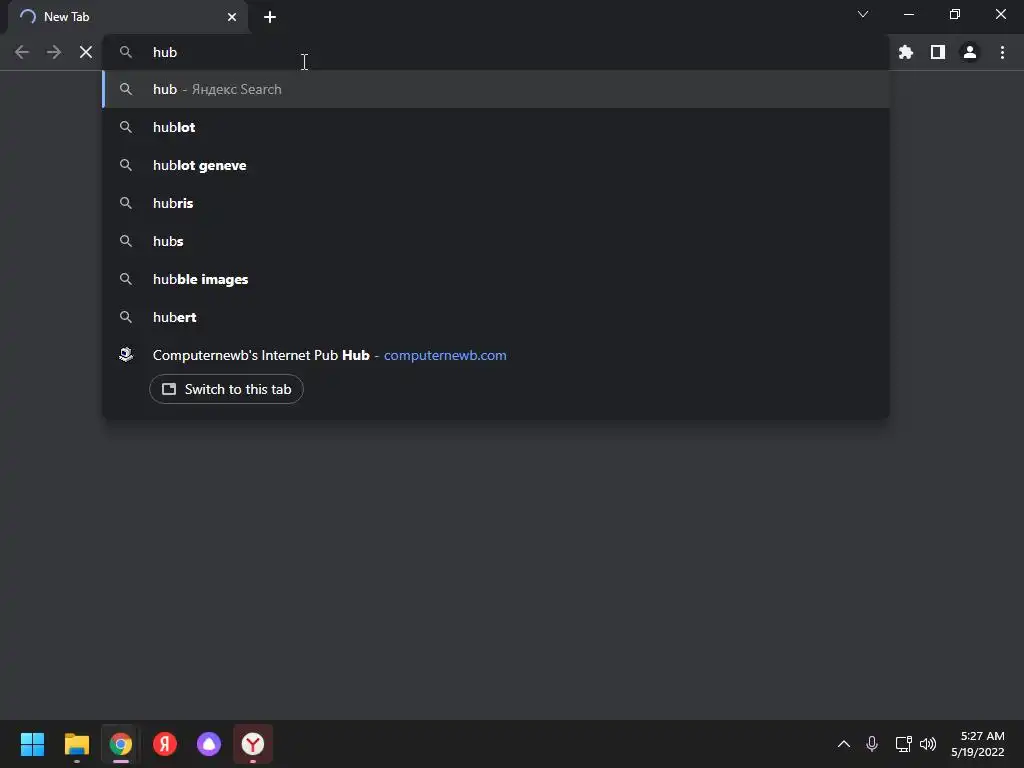Select the 'hublot geneve' suggestion
Screen dimensions: 1024x768
pos(496,165)
